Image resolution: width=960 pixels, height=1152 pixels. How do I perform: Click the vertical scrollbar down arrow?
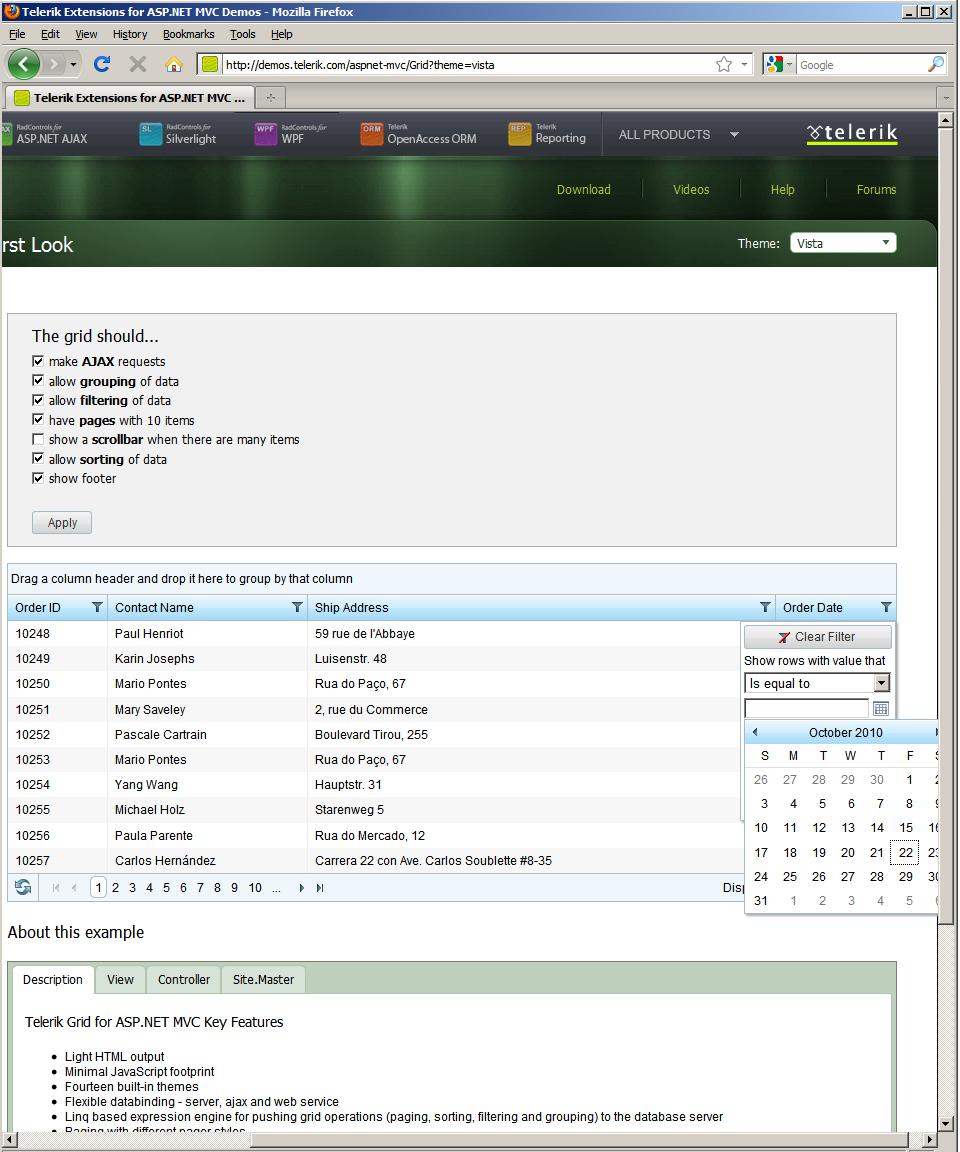tap(946, 1124)
